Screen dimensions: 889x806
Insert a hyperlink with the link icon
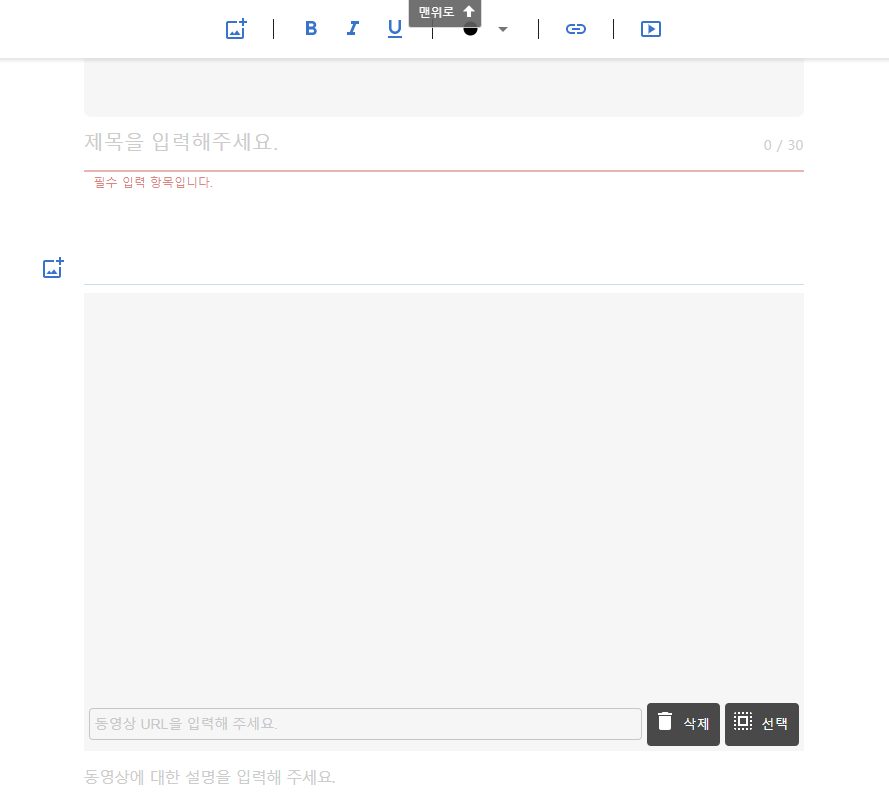tap(575, 29)
